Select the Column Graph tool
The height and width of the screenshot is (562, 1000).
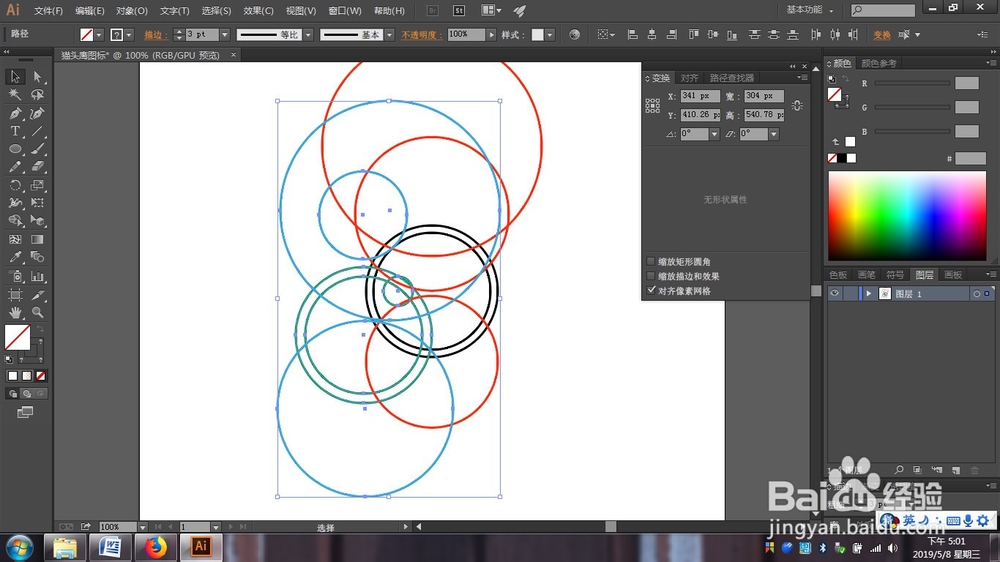pyautogui.click(x=37, y=276)
